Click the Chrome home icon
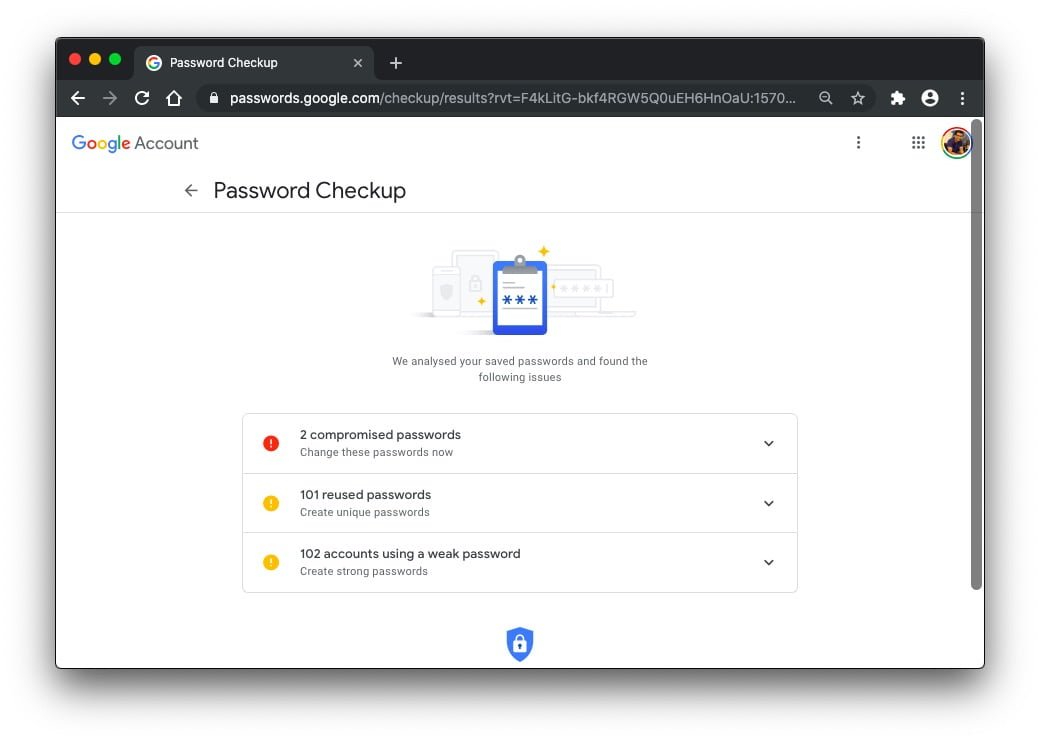This screenshot has width=1040, height=742. pyautogui.click(x=172, y=98)
